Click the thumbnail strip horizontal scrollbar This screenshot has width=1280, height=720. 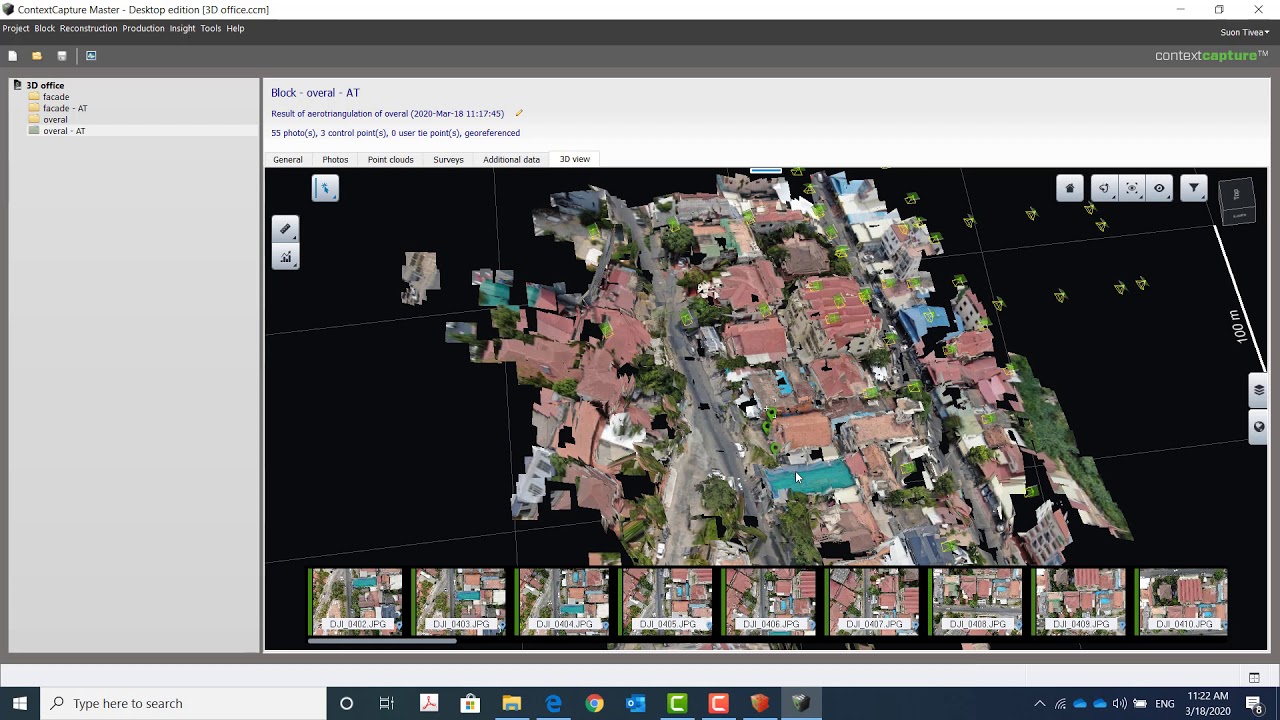point(382,641)
